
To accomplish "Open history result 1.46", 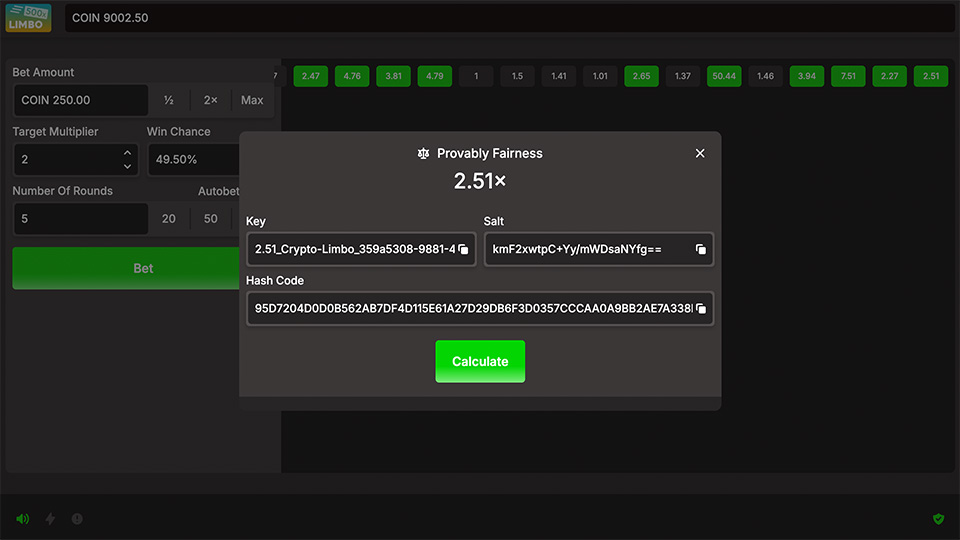I will [765, 76].
